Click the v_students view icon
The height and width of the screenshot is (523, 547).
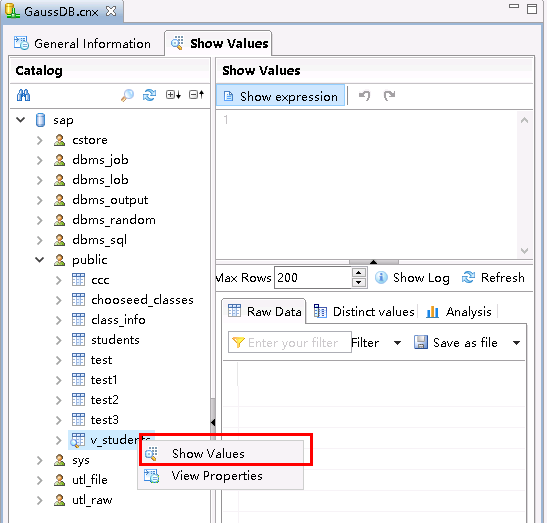[77, 440]
